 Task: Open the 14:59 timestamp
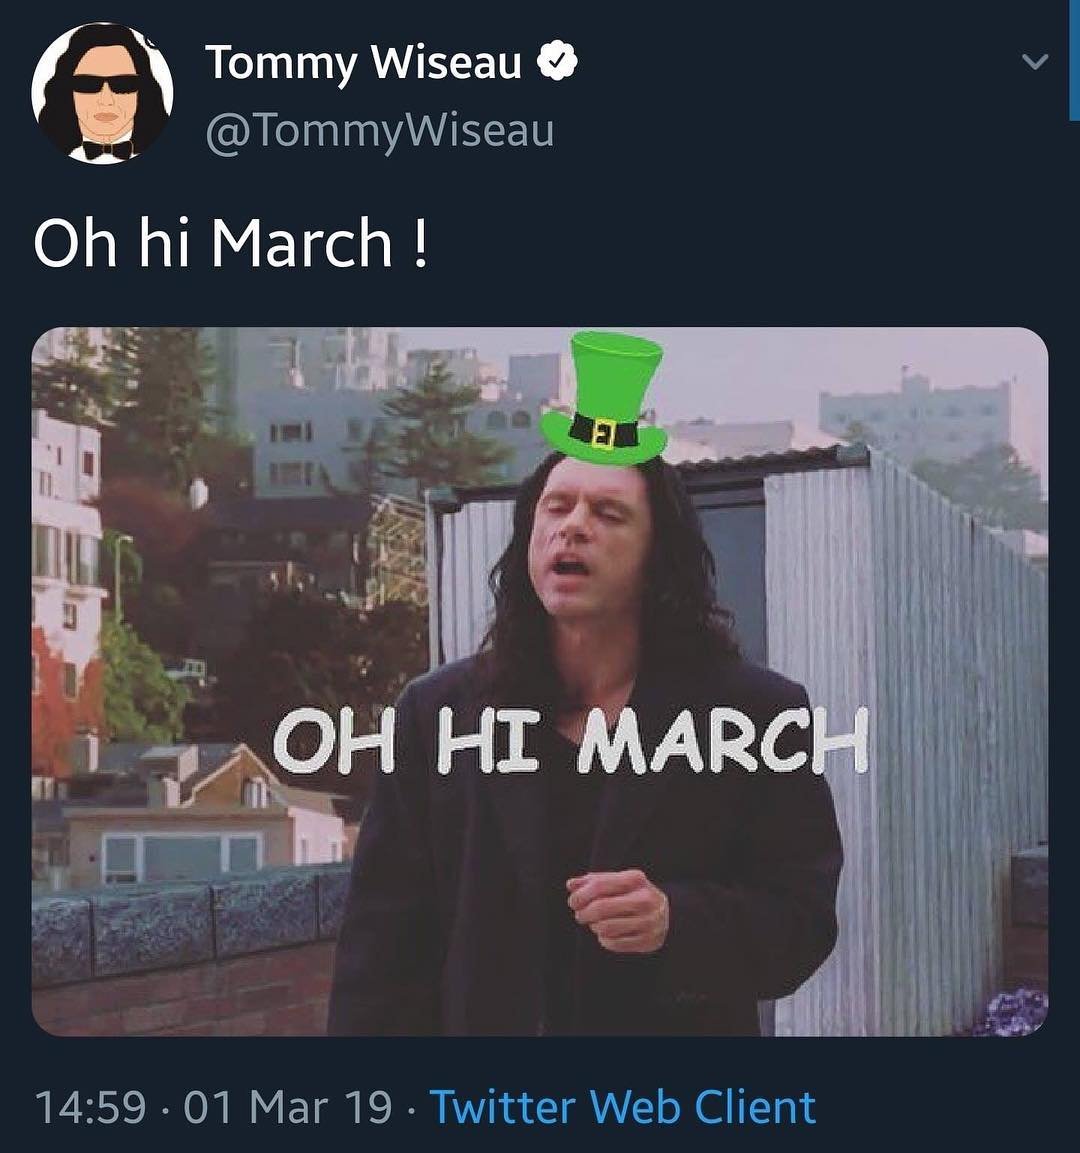[x=90, y=1107]
